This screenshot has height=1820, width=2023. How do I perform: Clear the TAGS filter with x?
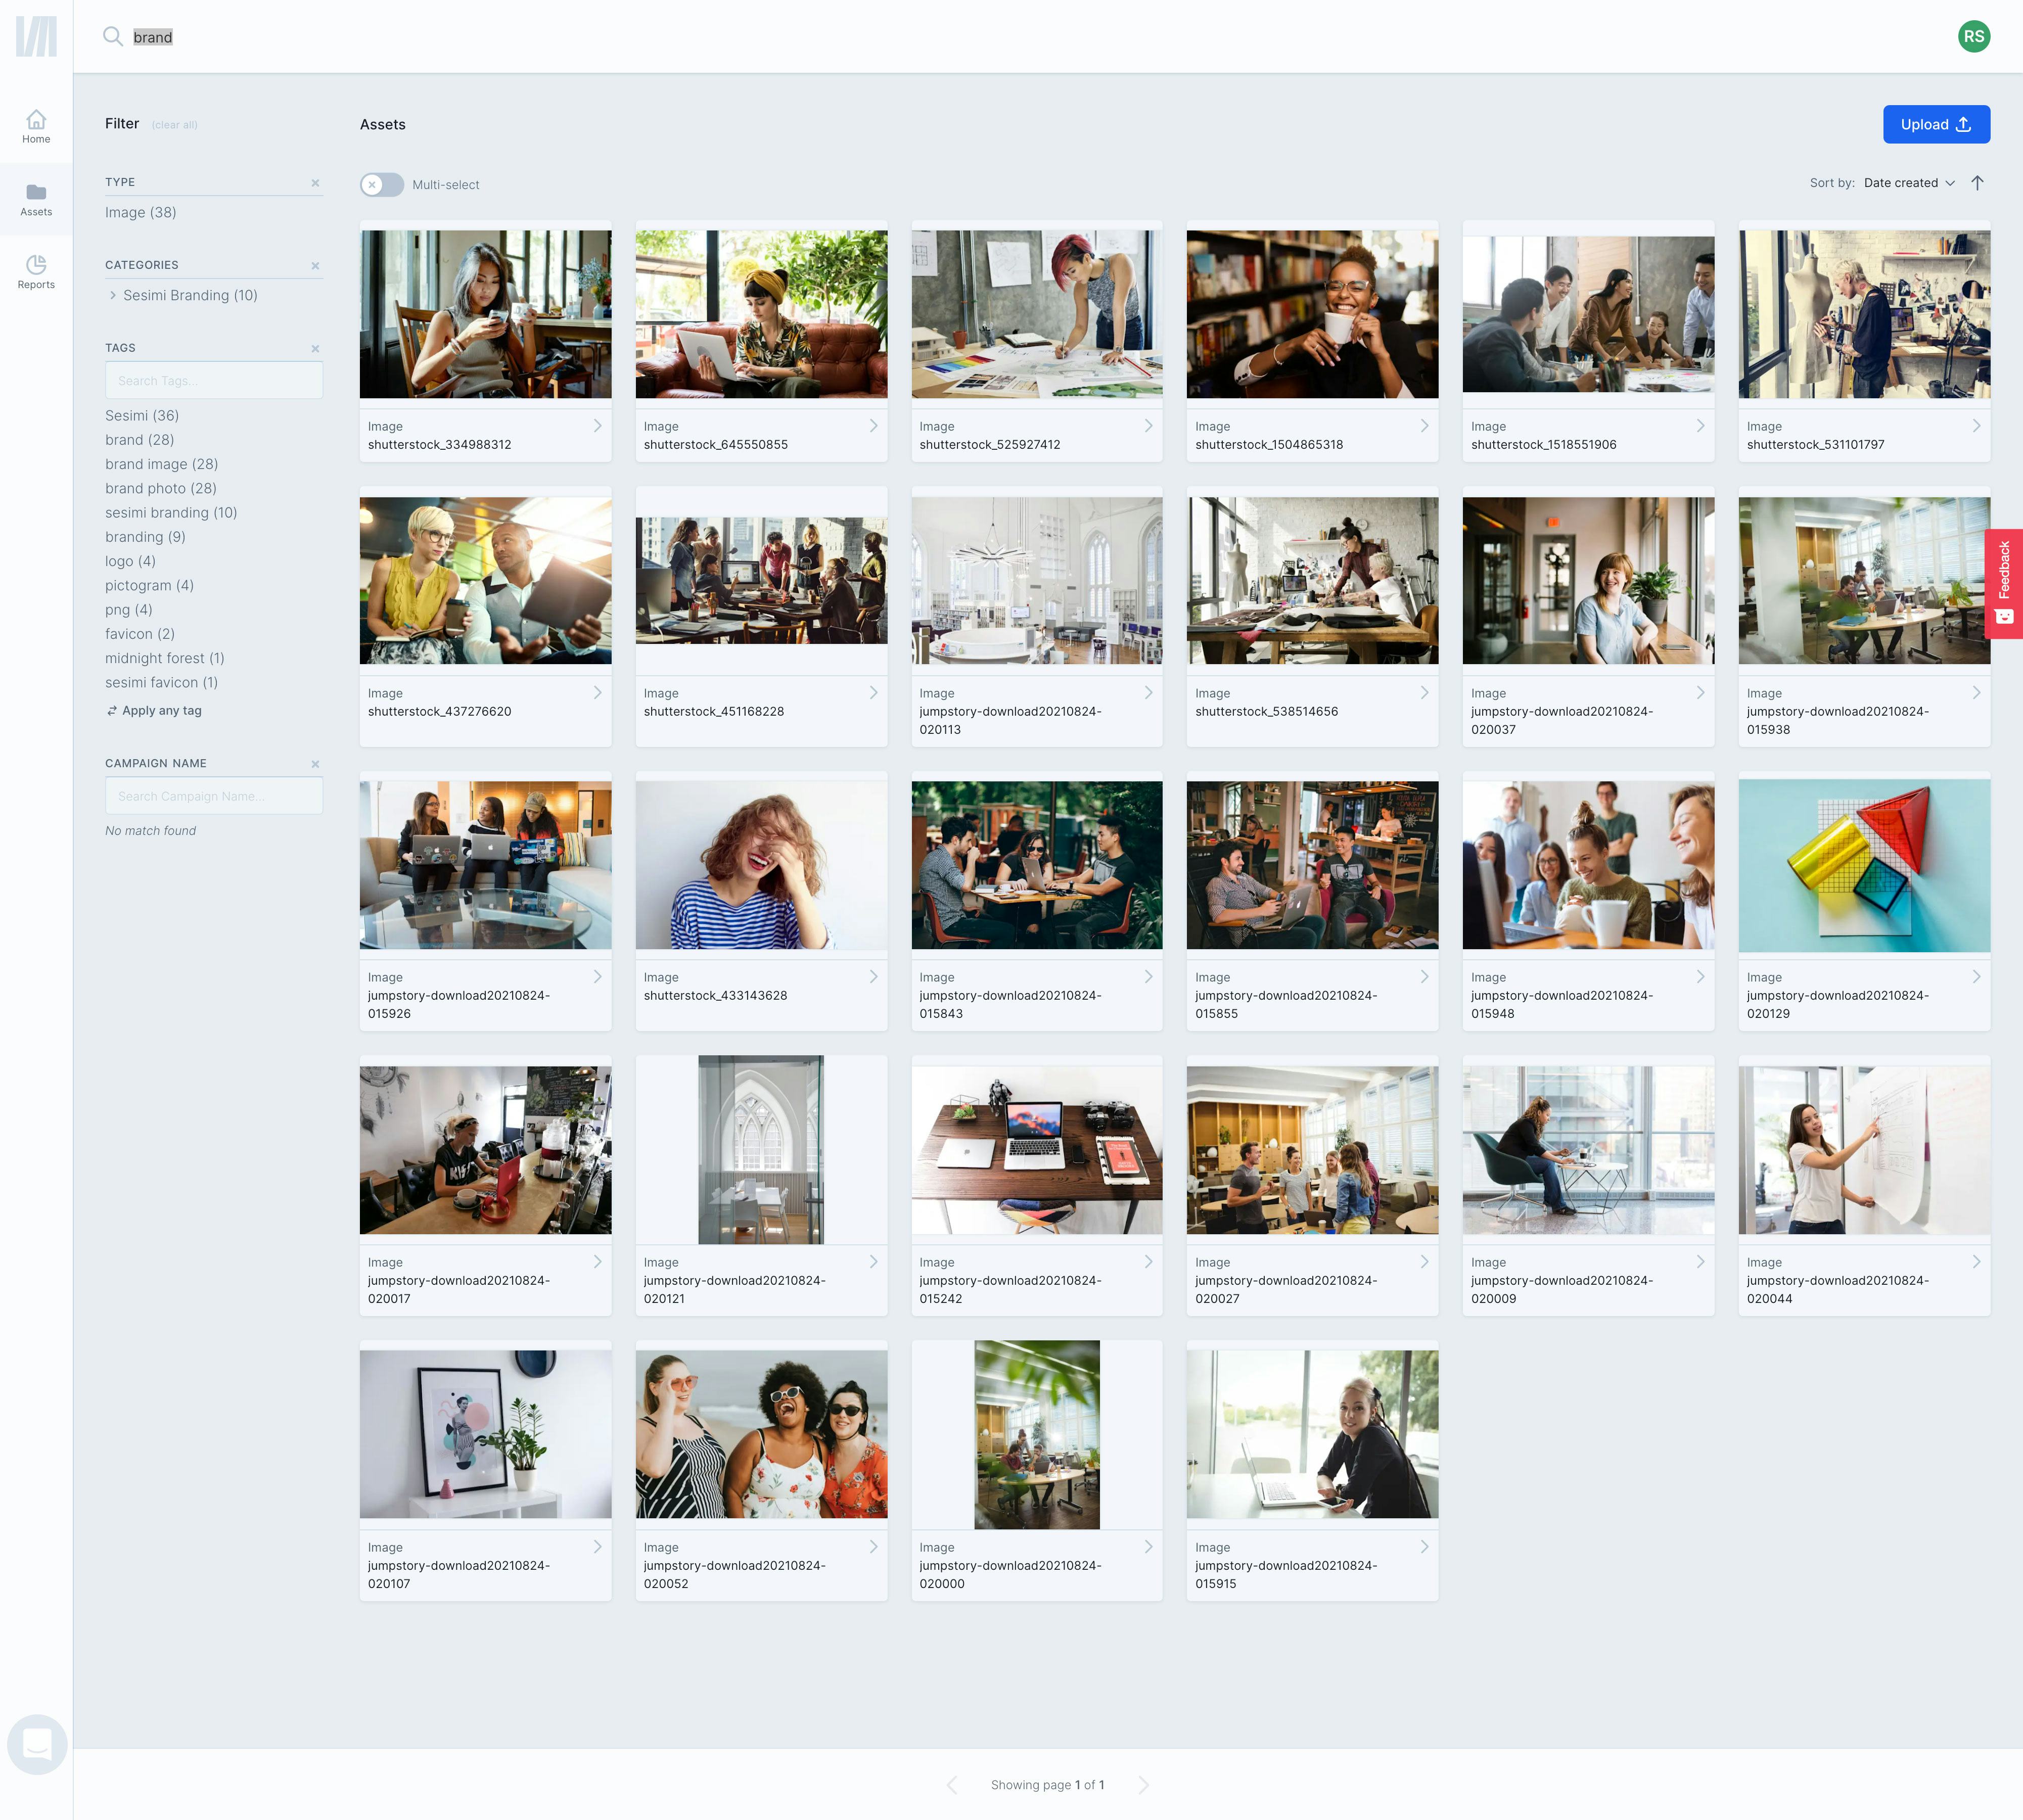(x=315, y=349)
